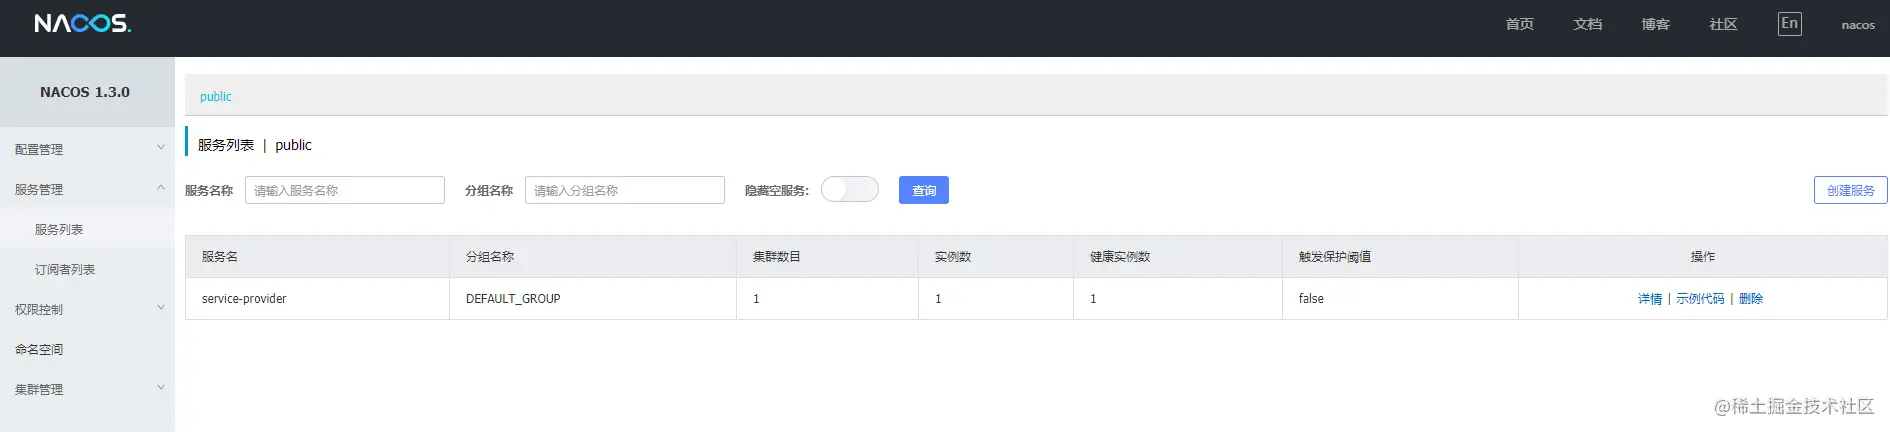
Task: Switch language with the En icon
Action: pos(1789,24)
